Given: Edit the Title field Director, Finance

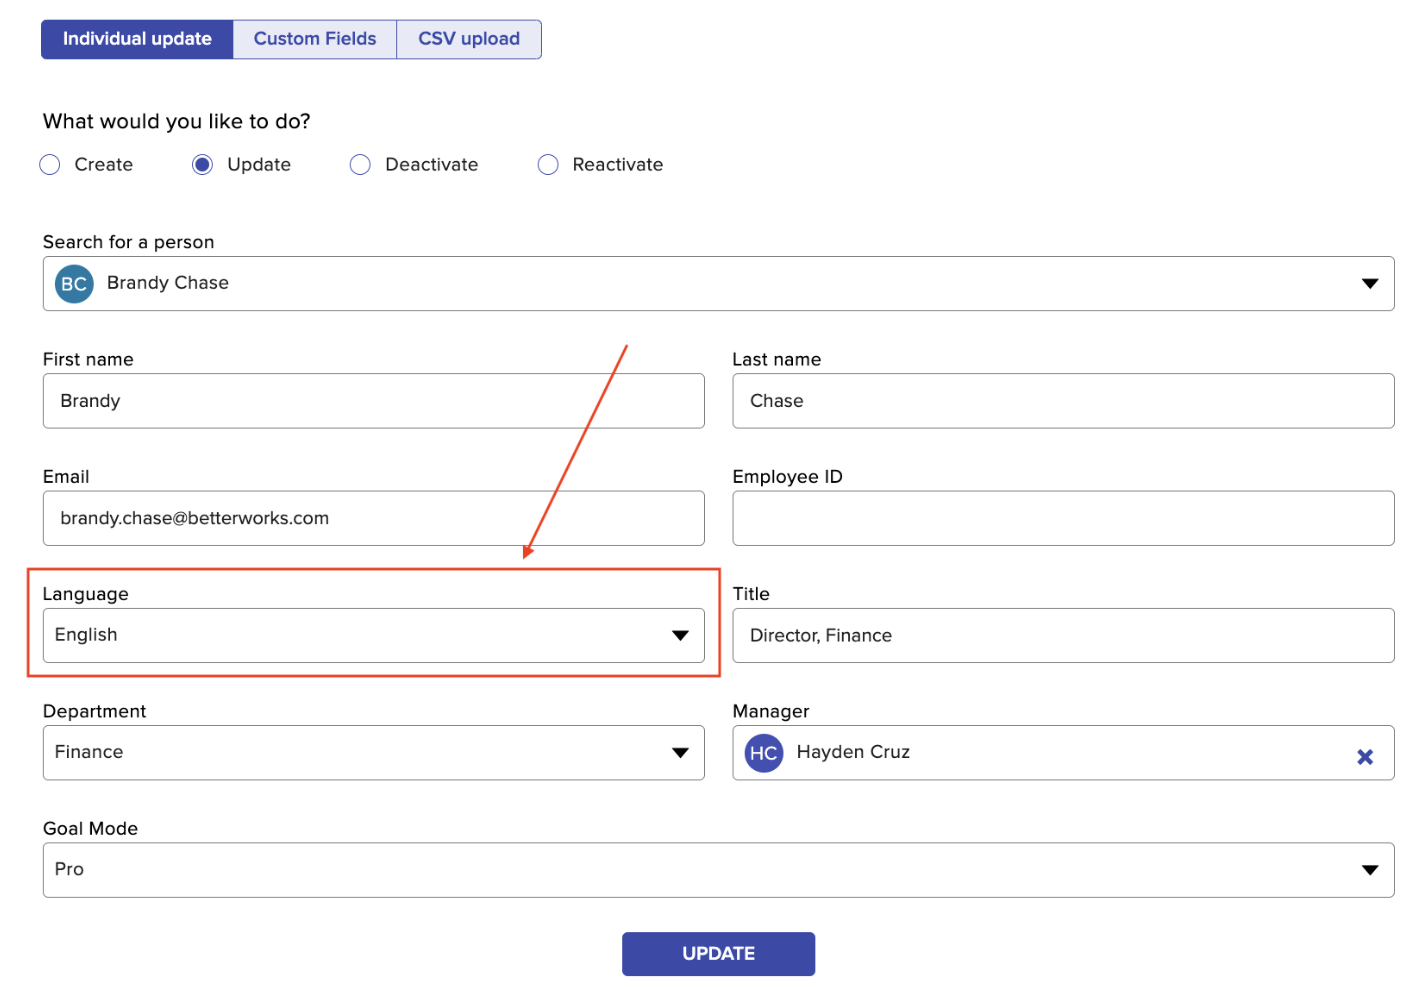Looking at the screenshot, I should (1063, 635).
